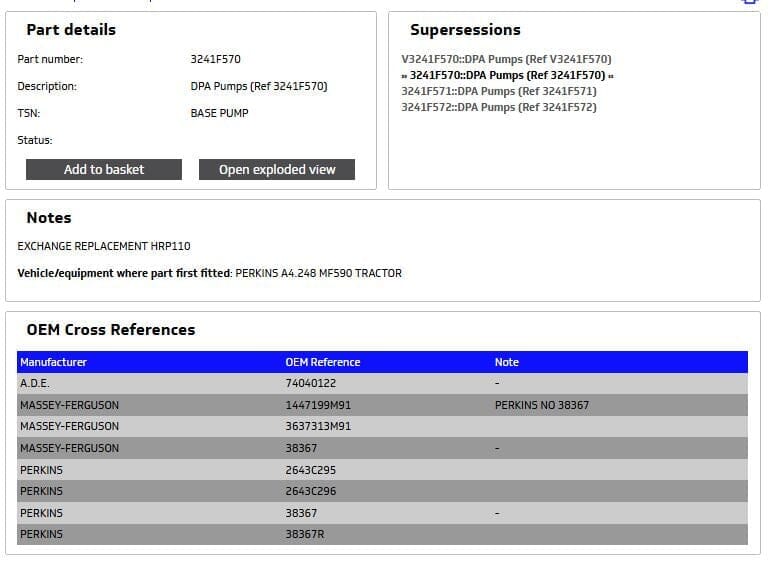Select Perkins reference 2643C296
Viewport: 775px width, 568px height.
(311, 491)
